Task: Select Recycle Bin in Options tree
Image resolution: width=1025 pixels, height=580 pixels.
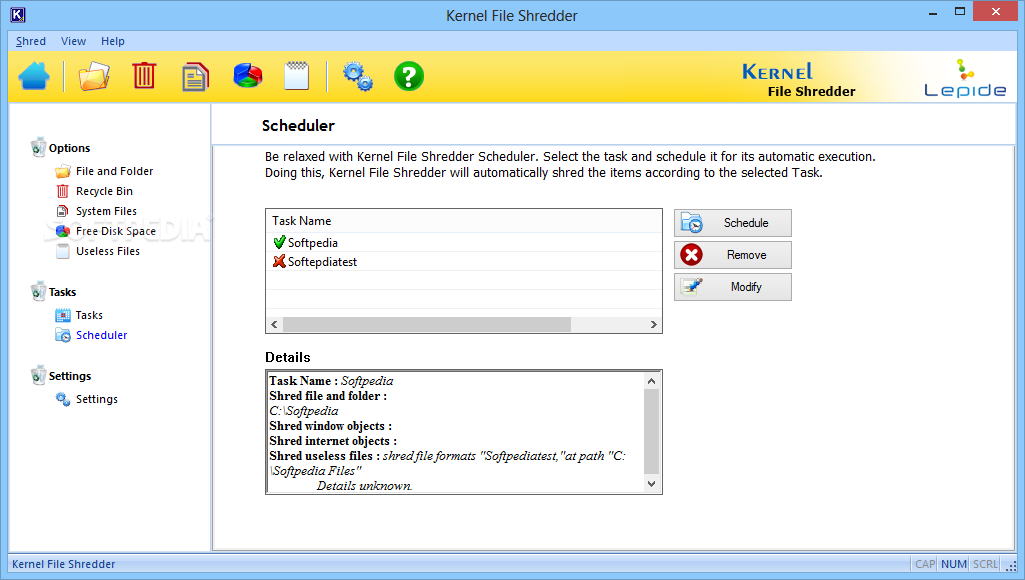Action: (x=104, y=192)
